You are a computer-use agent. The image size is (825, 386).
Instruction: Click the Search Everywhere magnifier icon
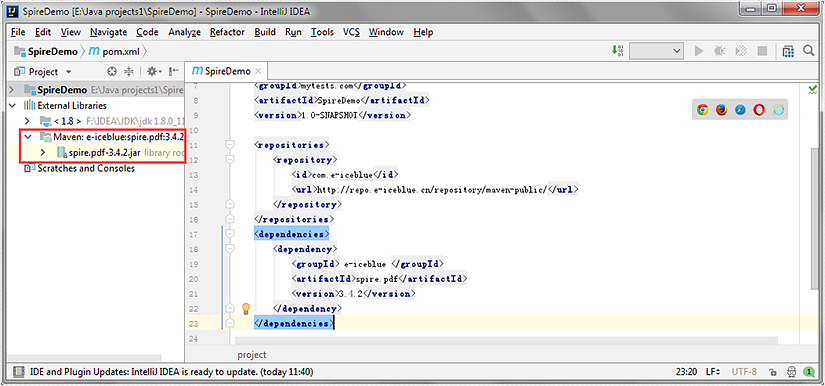(x=809, y=51)
